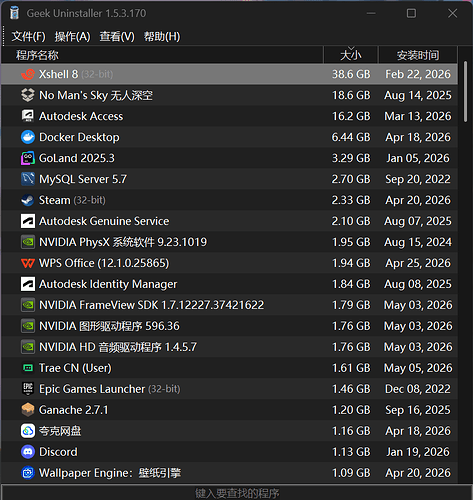Select the Autodesk Identity Manager name text
473x500 pixels.
(108, 284)
